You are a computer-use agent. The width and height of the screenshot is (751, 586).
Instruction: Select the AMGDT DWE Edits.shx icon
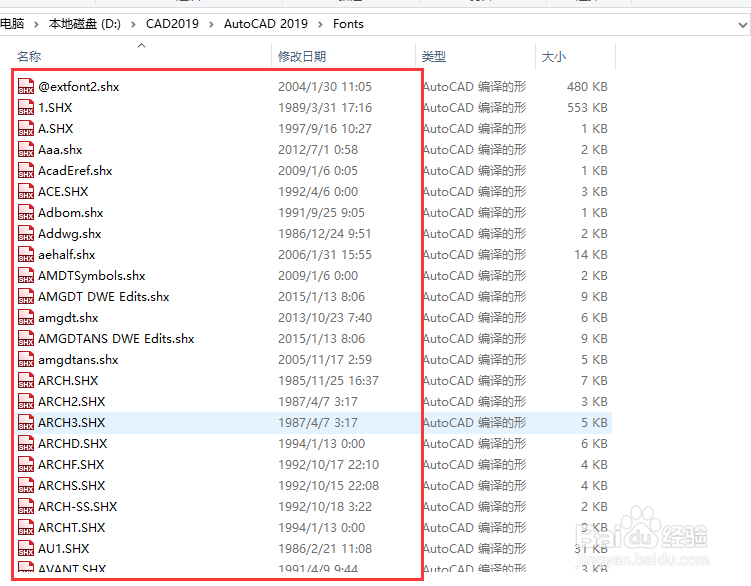(x=26, y=297)
